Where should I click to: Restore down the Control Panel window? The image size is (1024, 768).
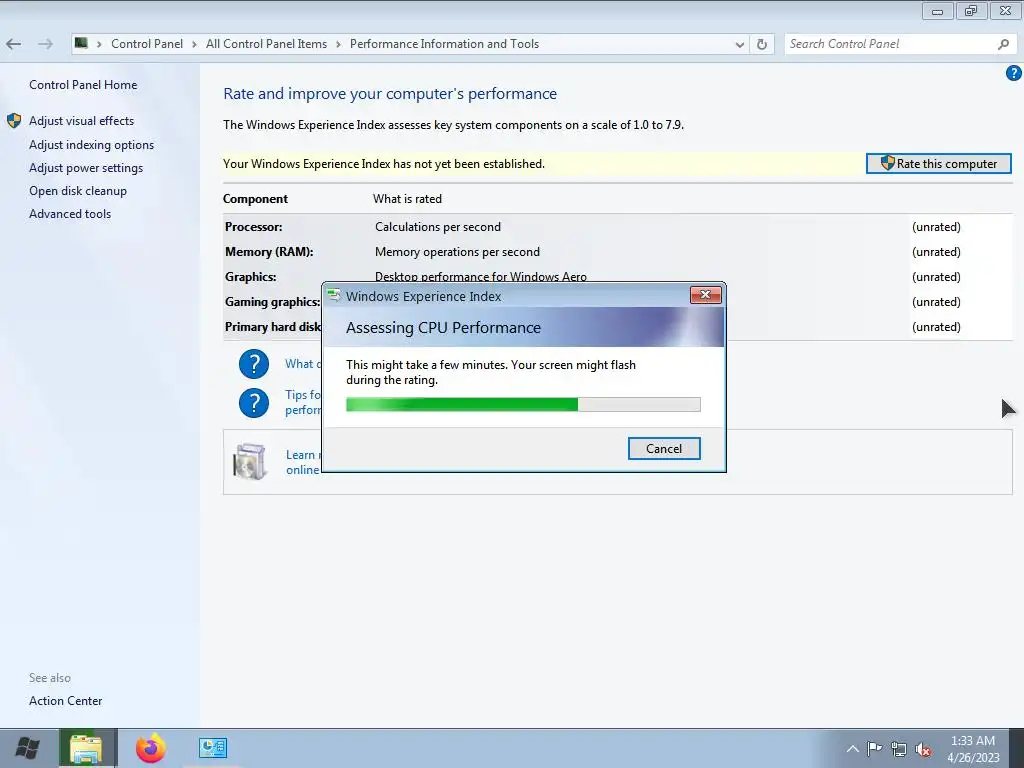pyautogui.click(x=971, y=10)
